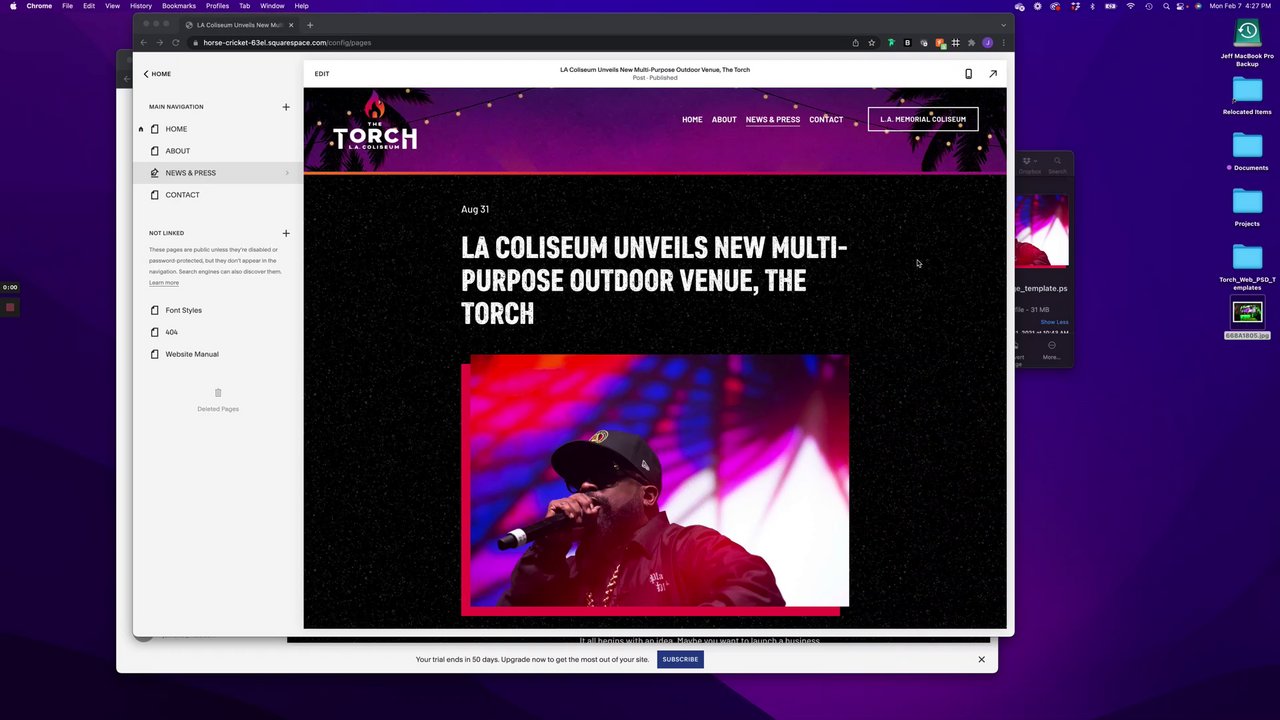The image size is (1280, 720).
Task: Click the Aug 31 post date
Action: pyautogui.click(x=475, y=210)
